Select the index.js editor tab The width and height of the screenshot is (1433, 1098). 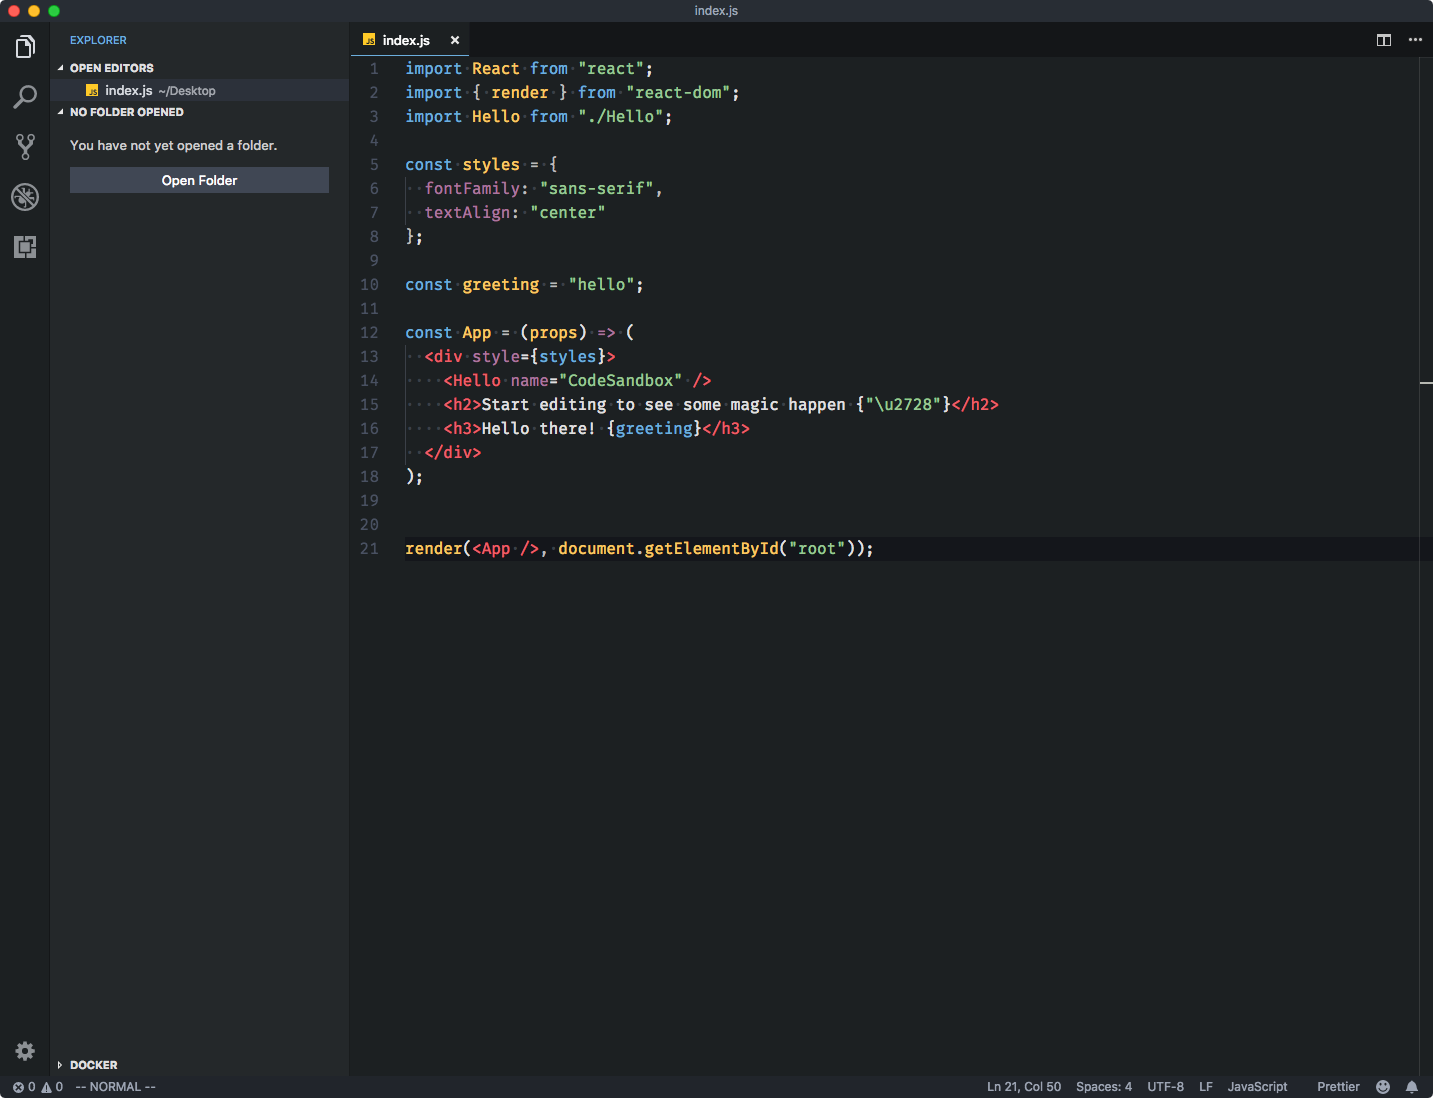[410, 40]
